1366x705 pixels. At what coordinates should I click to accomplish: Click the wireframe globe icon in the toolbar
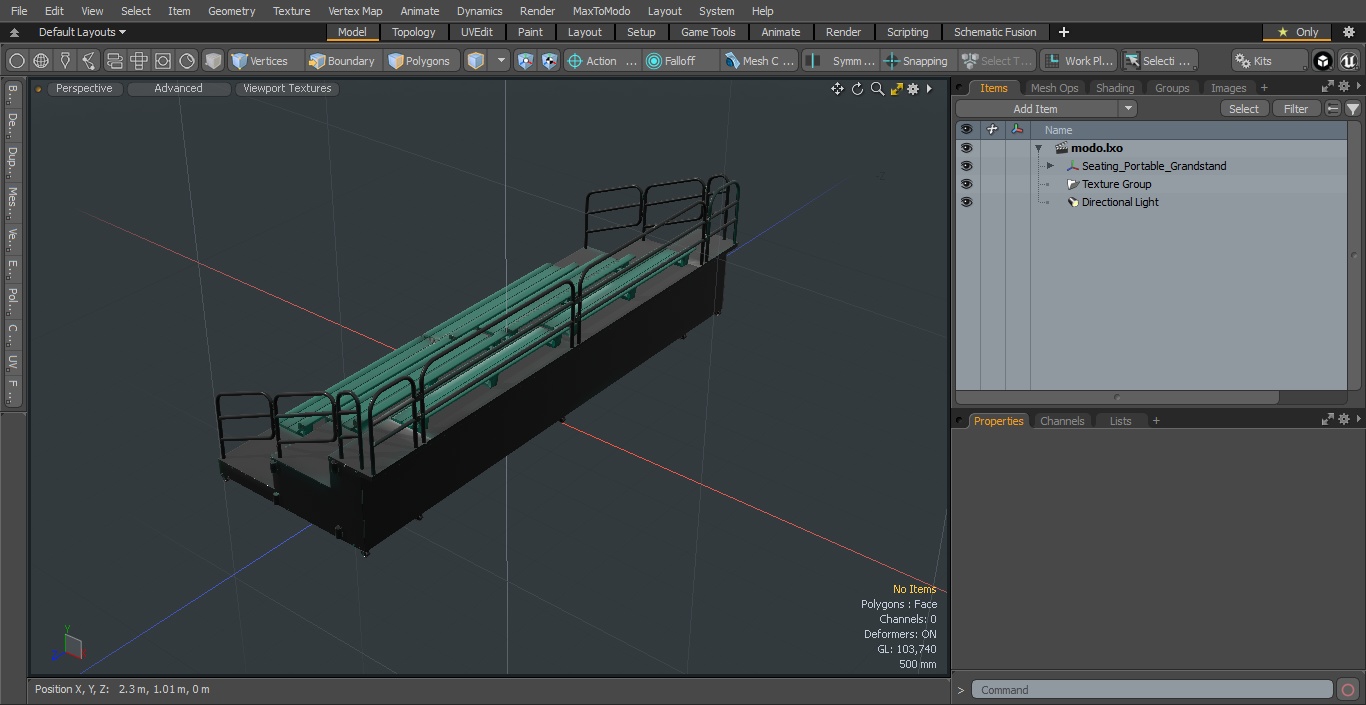41,61
